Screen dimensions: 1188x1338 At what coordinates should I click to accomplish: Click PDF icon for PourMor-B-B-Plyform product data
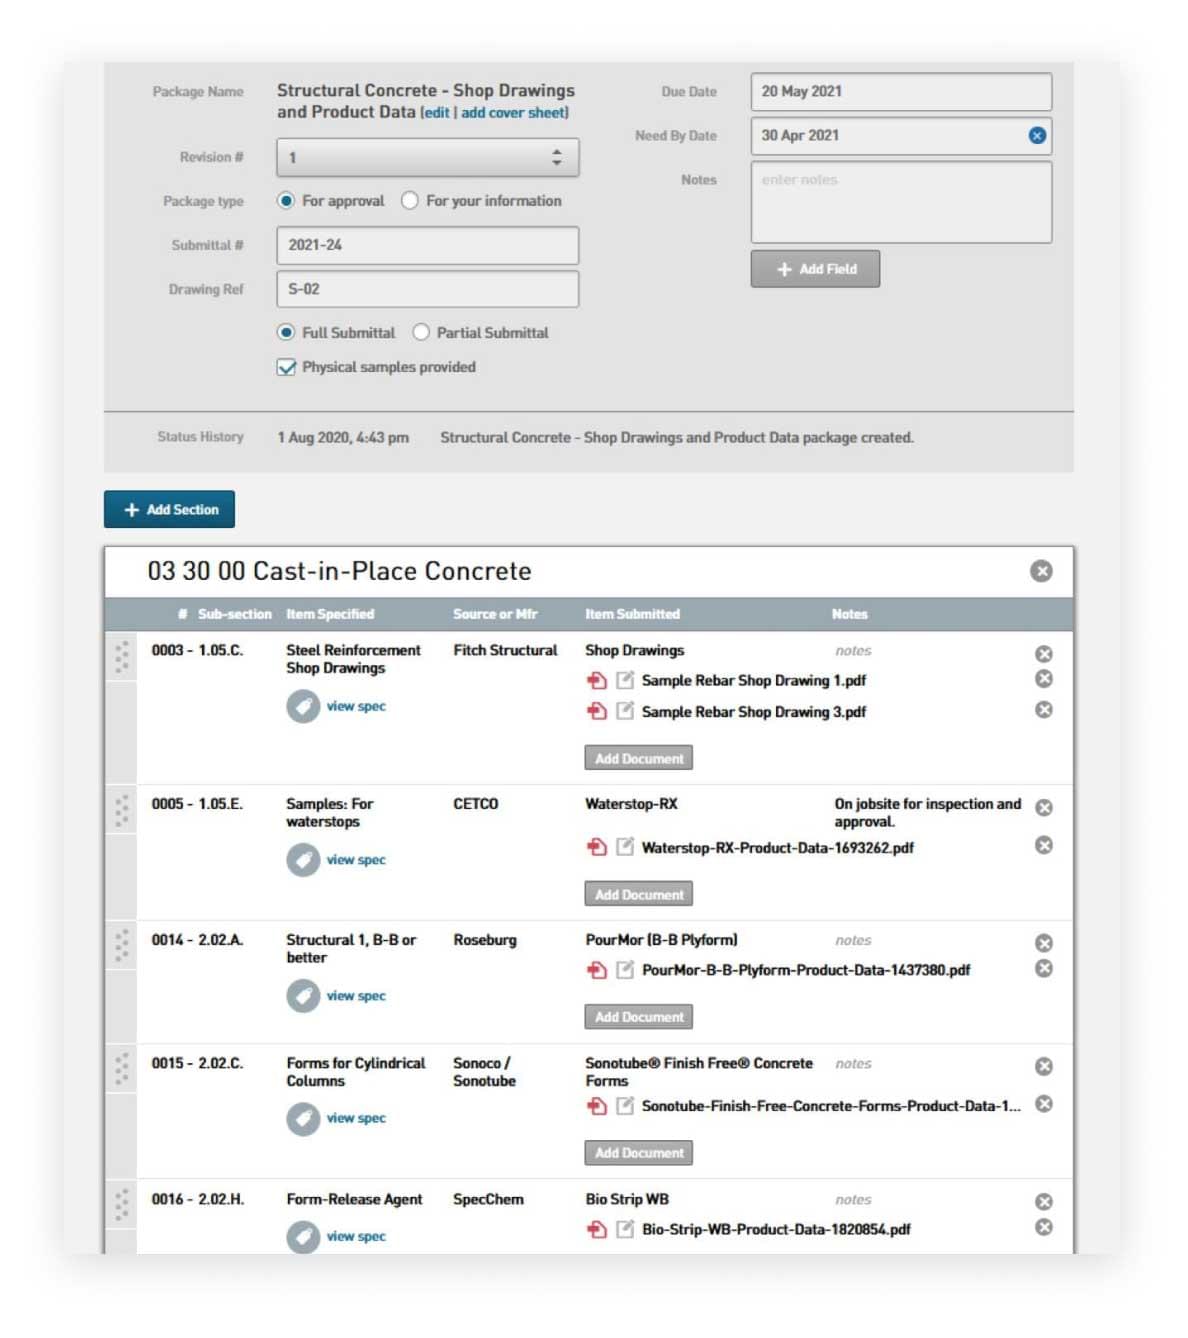coord(597,970)
